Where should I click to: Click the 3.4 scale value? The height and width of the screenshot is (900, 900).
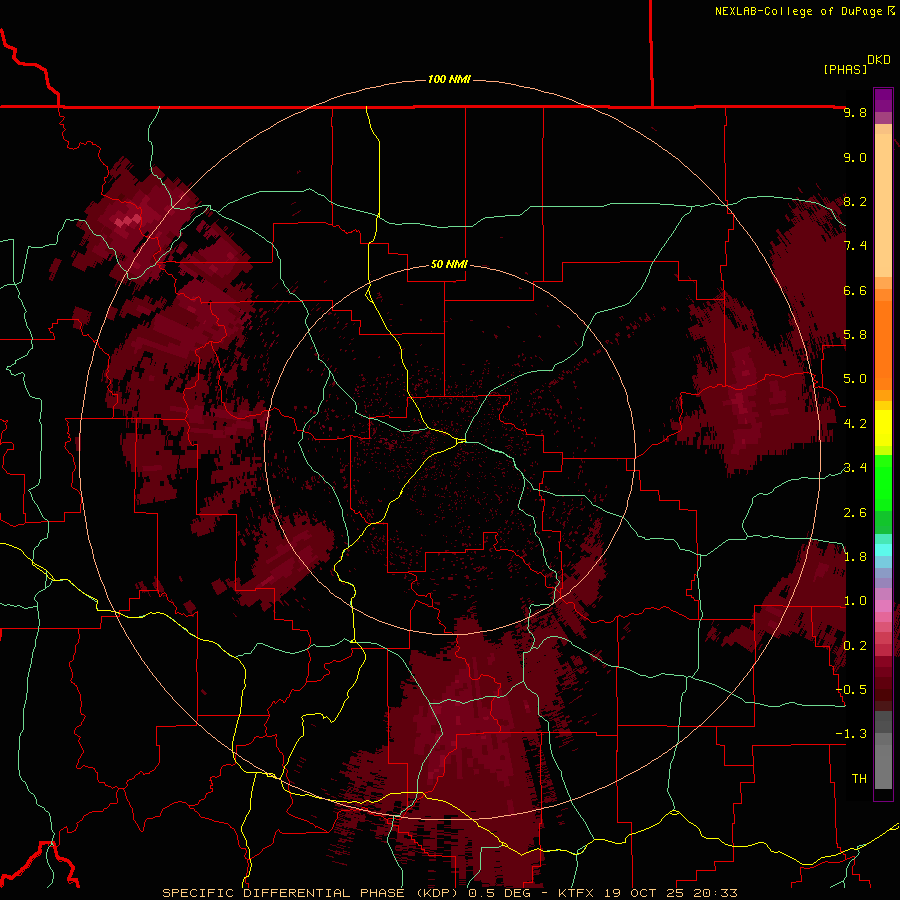click(x=855, y=468)
